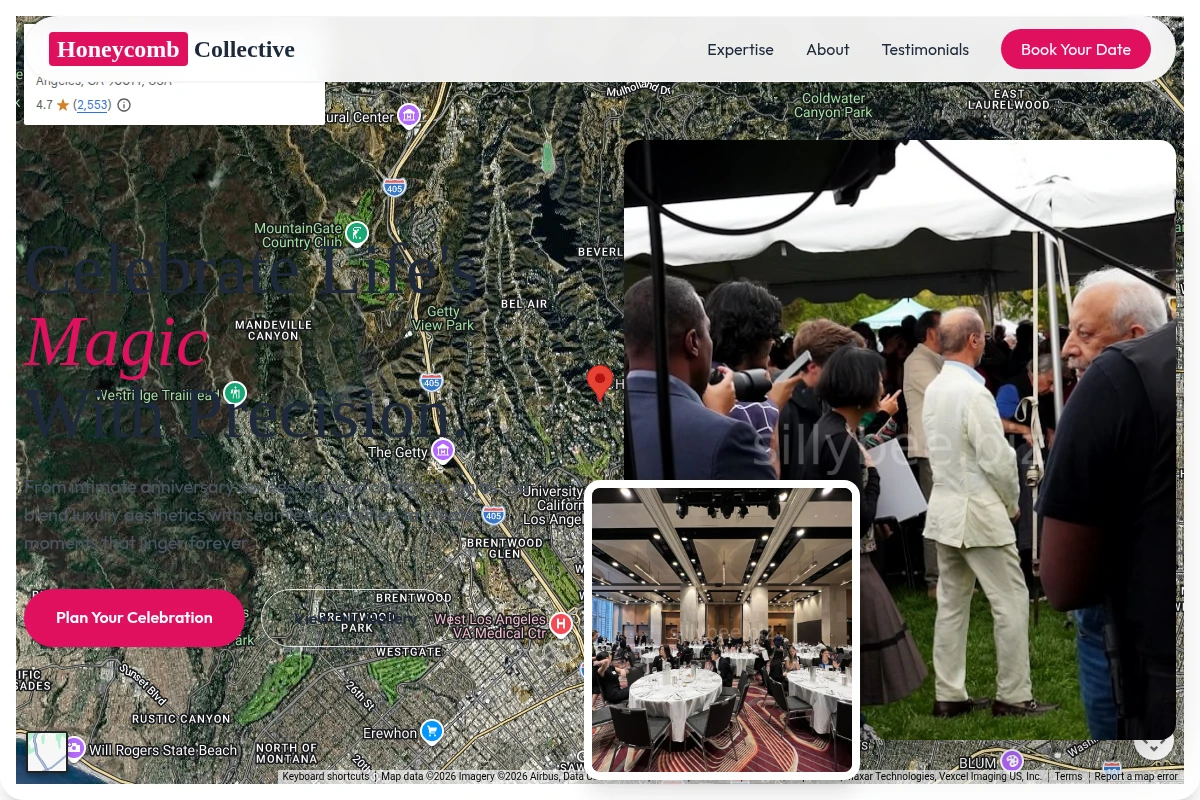Screen dimensions: 1200x800
Task: Click the Keyboard shortcuts map link
Action: point(326,776)
